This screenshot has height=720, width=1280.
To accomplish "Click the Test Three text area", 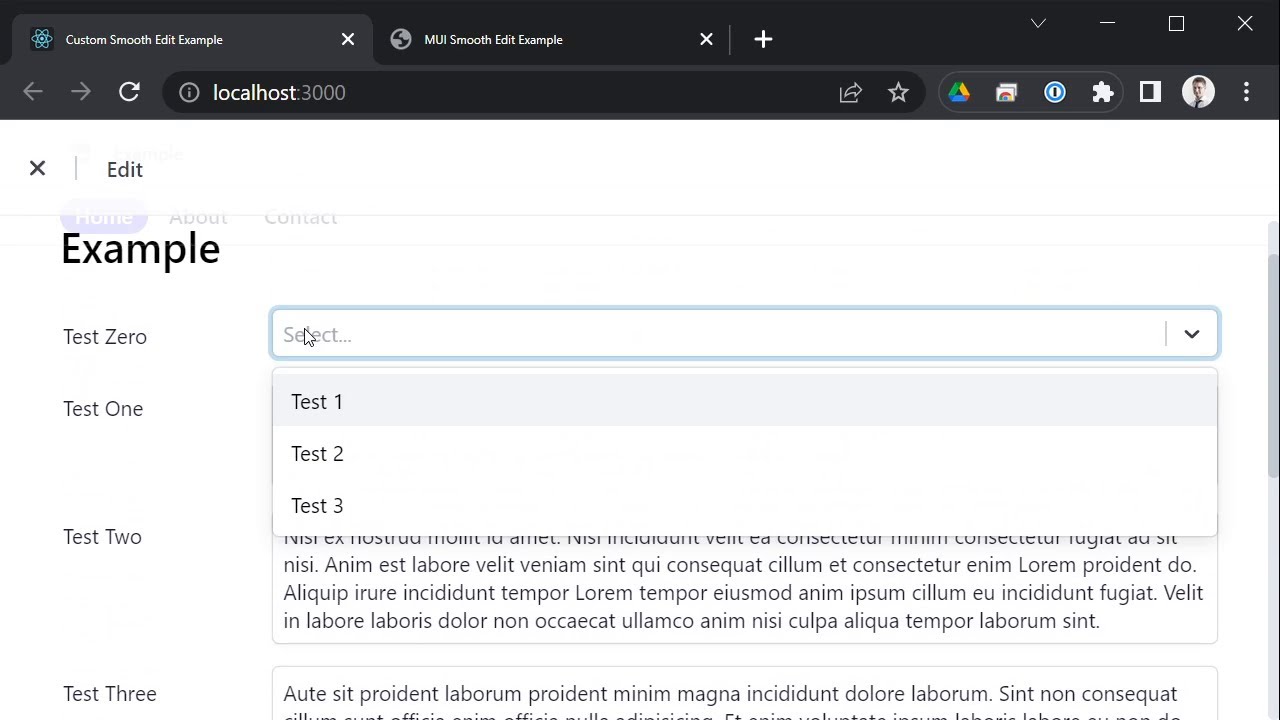I will click(x=744, y=693).
